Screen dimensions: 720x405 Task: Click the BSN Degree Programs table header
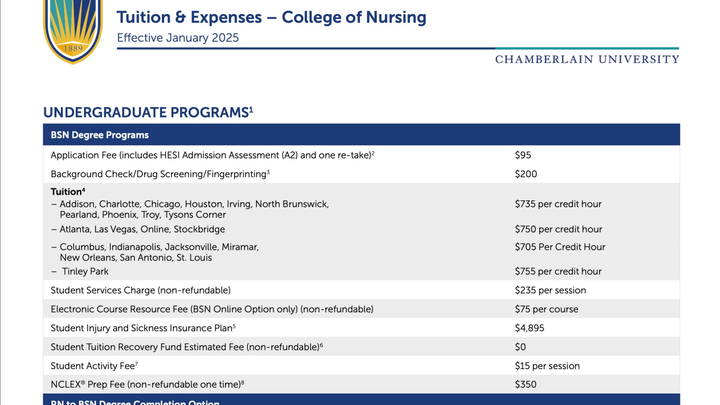point(100,134)
